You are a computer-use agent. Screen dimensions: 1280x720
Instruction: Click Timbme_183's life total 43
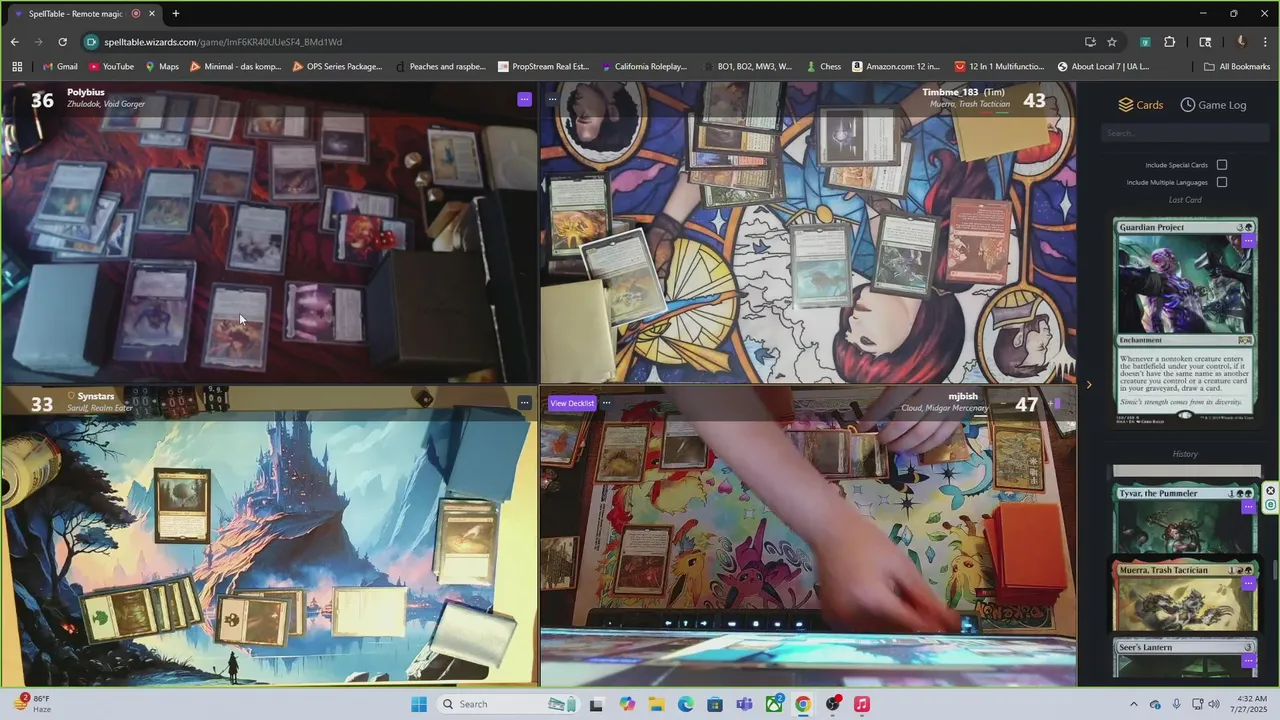coord(1034,100)
